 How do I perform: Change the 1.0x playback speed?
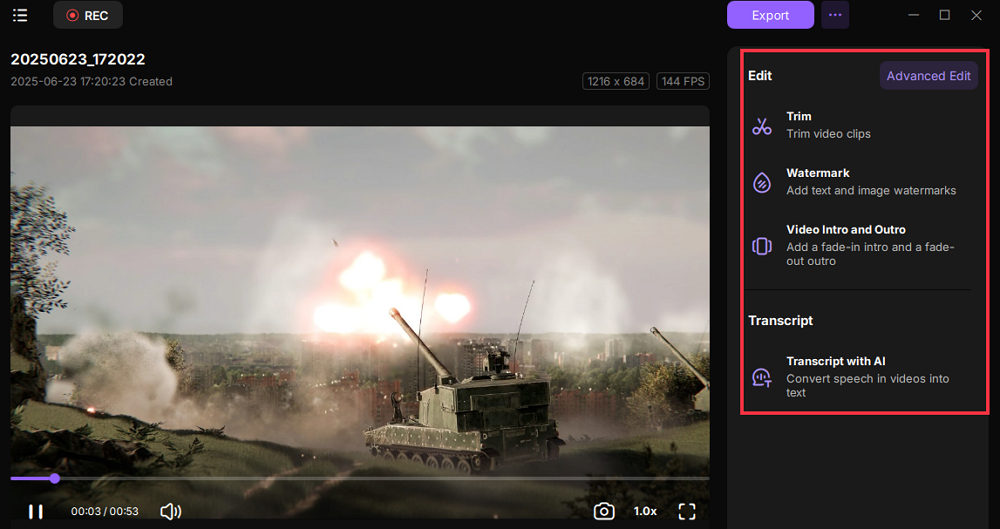645,511
